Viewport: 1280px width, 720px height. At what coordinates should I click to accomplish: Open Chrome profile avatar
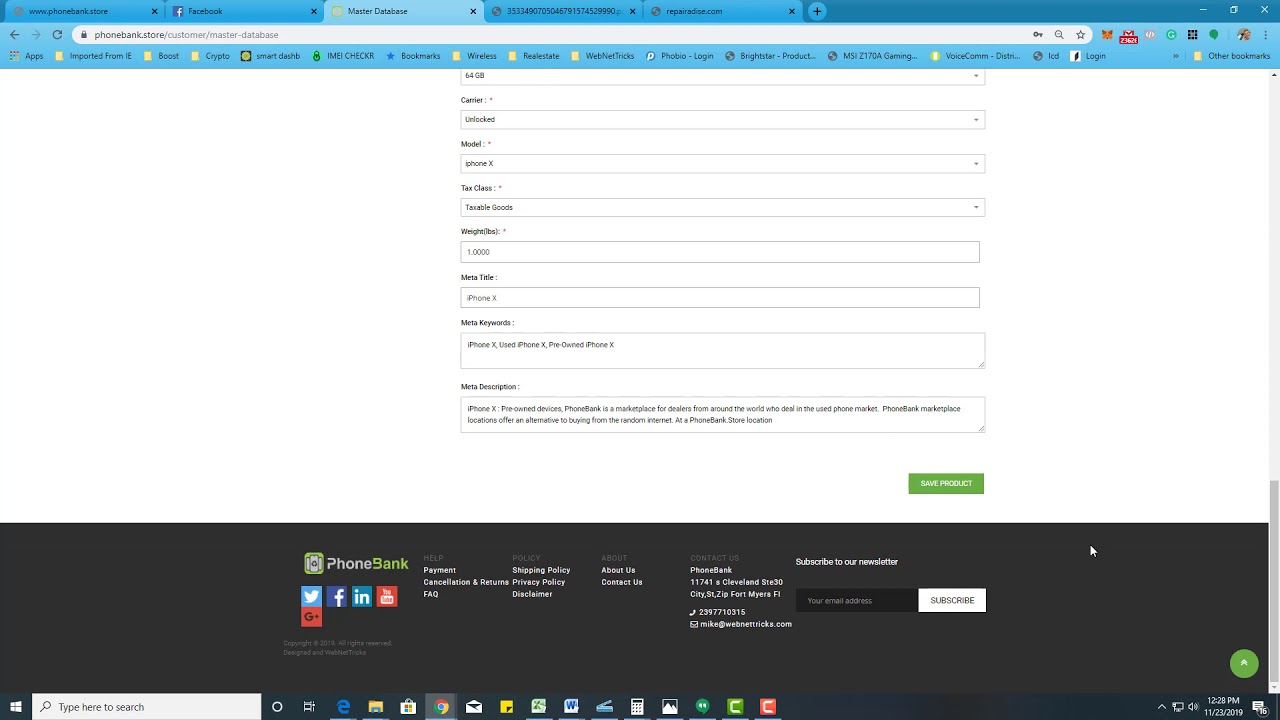pyautogui.click(x=1243, y=35)
